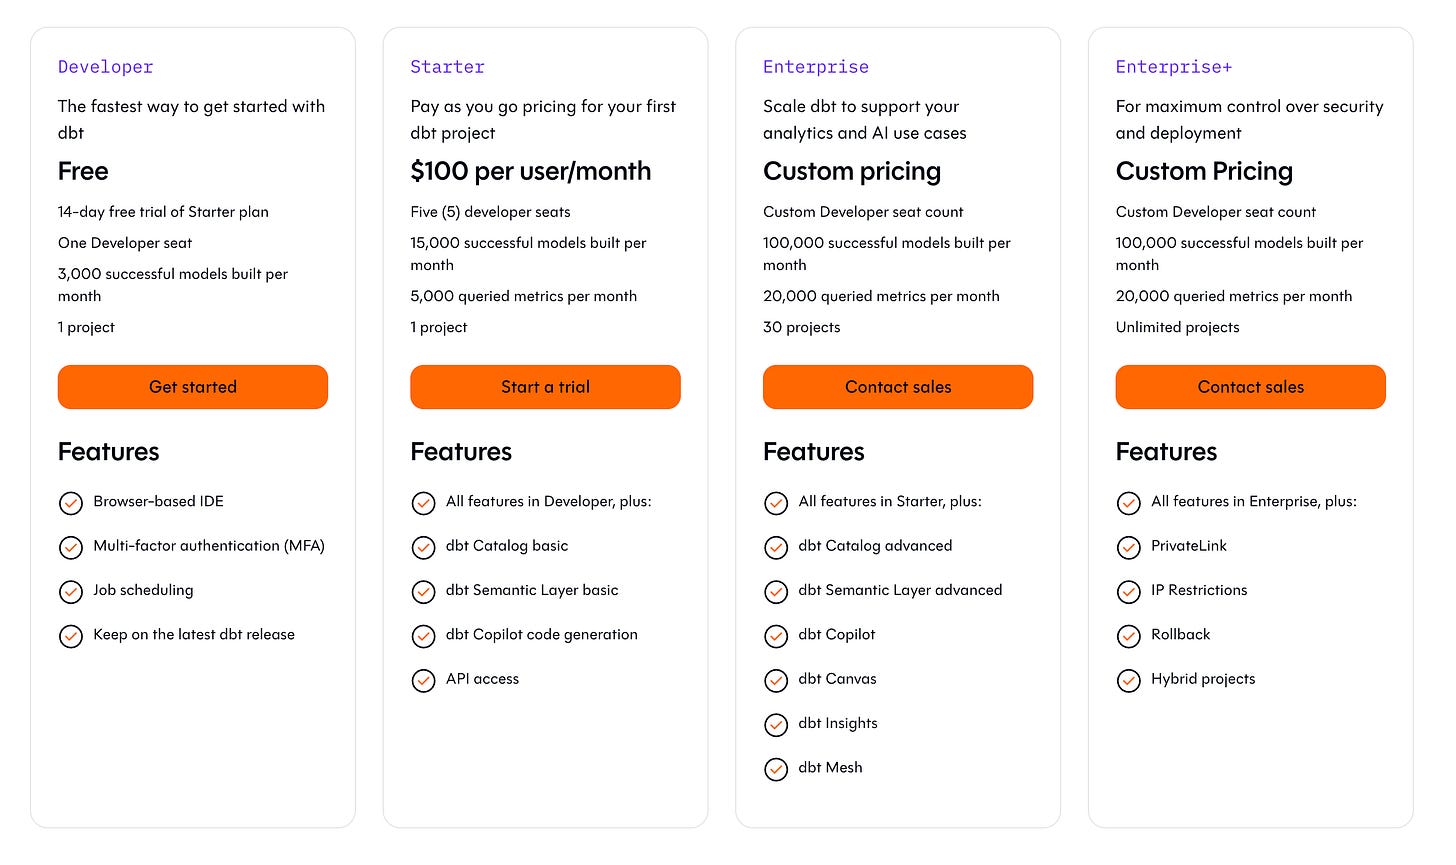Click the Get started button

pos(193,387)
